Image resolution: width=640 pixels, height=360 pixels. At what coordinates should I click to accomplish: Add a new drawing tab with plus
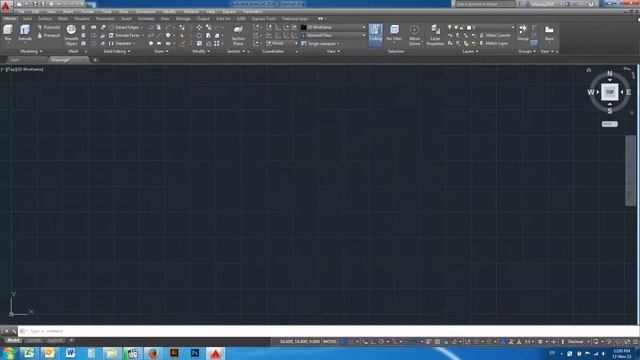[x=95, y=60]
